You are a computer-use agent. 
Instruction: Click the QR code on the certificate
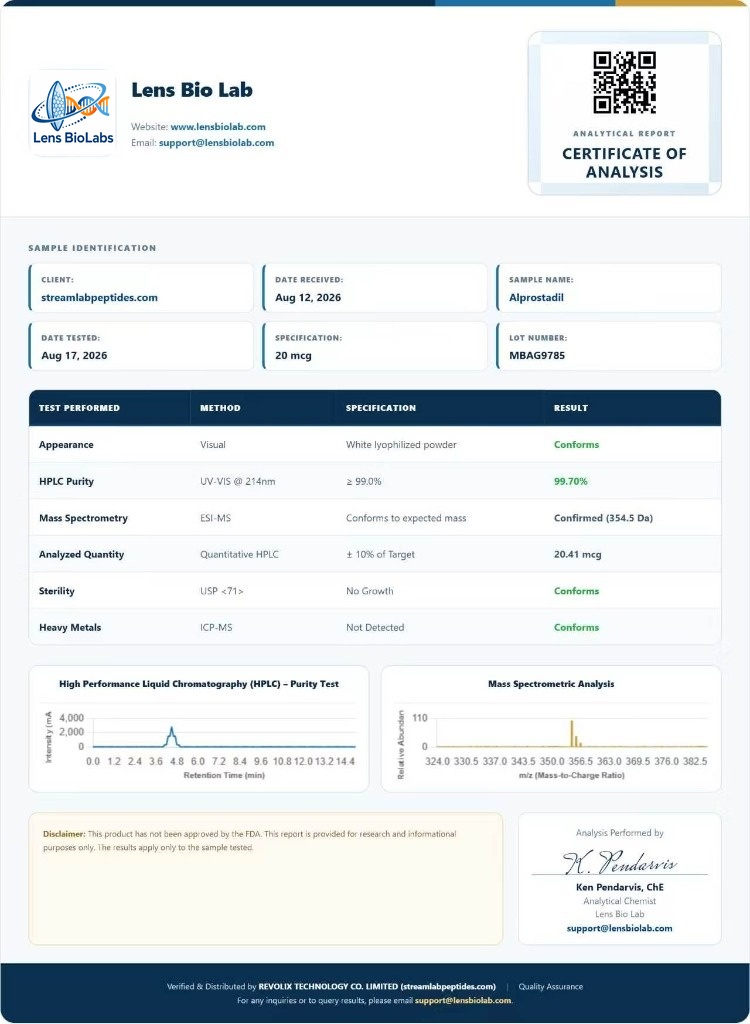click(x=624, y=83)
